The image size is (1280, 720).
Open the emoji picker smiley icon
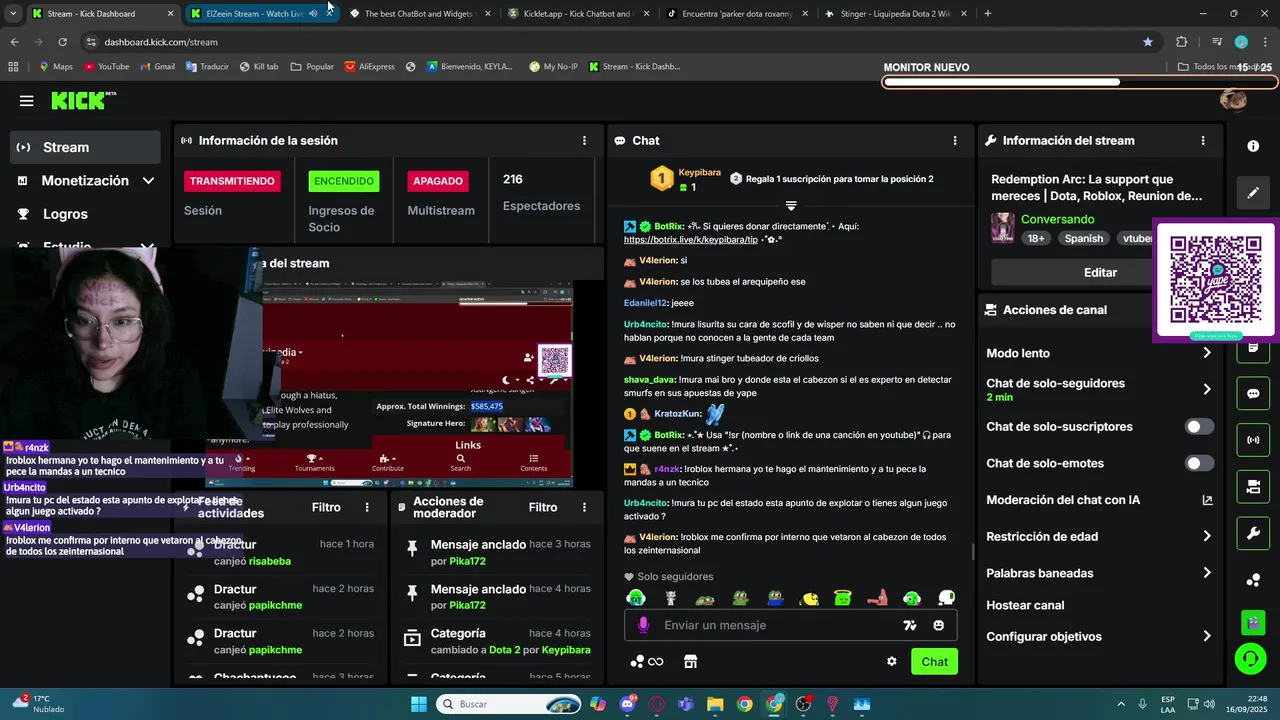point(938,625)
